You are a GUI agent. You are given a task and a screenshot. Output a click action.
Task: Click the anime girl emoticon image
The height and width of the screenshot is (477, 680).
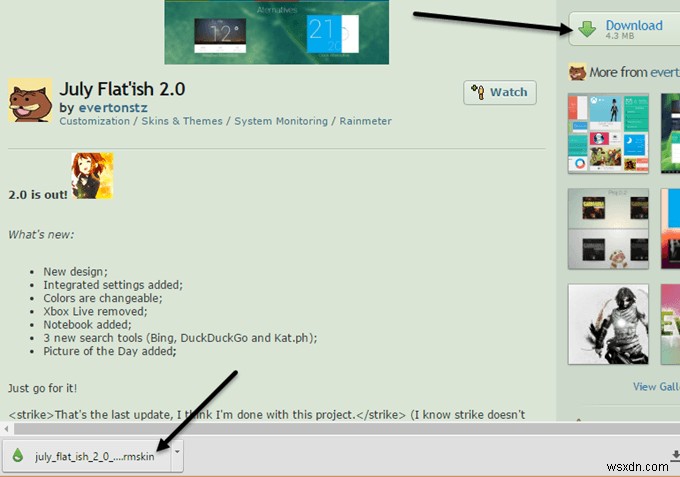pyautogui.click(x=92, y=176)
